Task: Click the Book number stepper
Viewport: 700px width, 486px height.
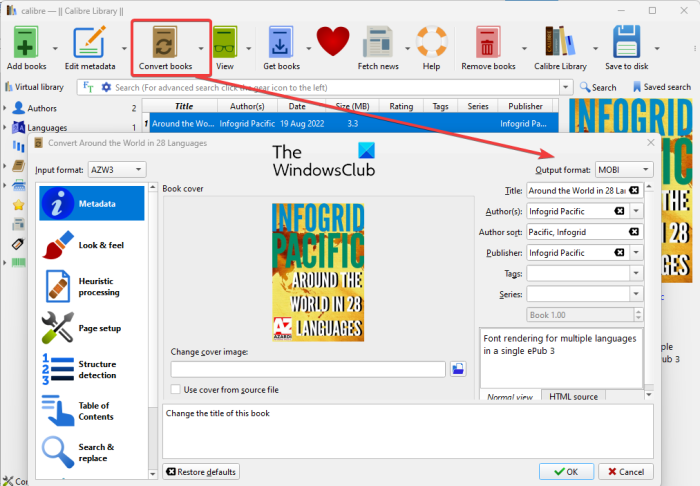Action: click(x=638, y=315)
